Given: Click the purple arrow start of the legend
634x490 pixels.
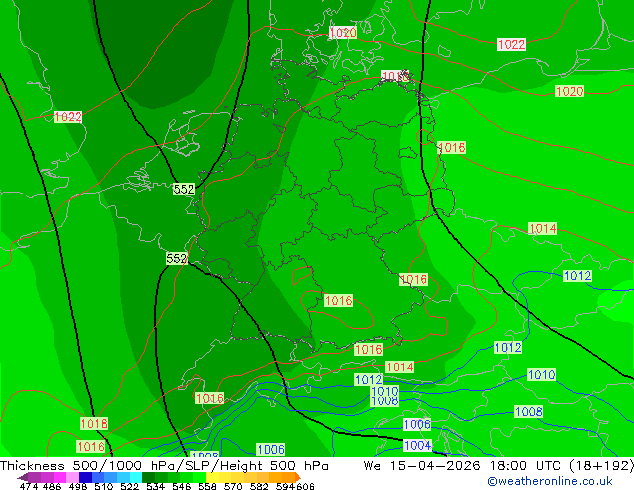Looking at the screenshot, I should 22,477.
